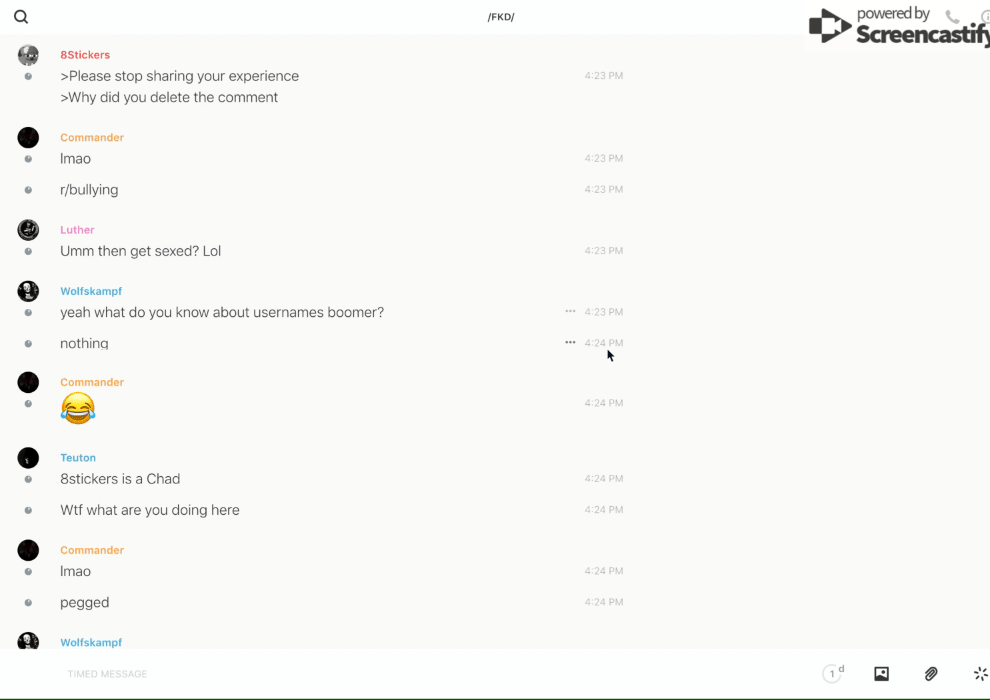Click the 4:24 PM timestamp beside "pegged"
Screen dimensions: 990x700
click(x=604, y=602)
